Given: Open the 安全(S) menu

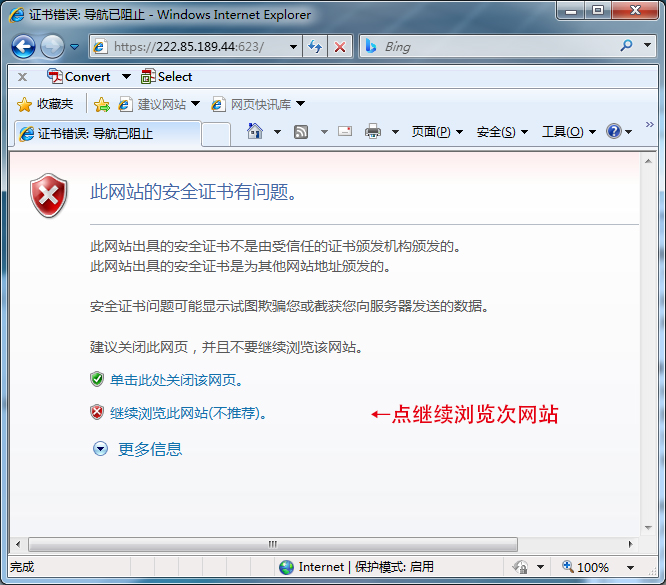Looking at the screenshot, I should [502, 132].
